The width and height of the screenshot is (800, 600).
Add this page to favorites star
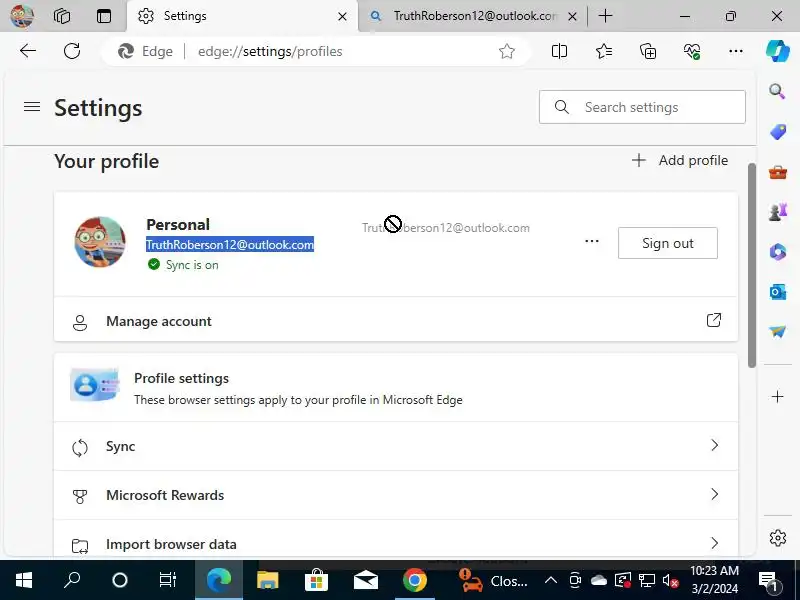[507, 52]
